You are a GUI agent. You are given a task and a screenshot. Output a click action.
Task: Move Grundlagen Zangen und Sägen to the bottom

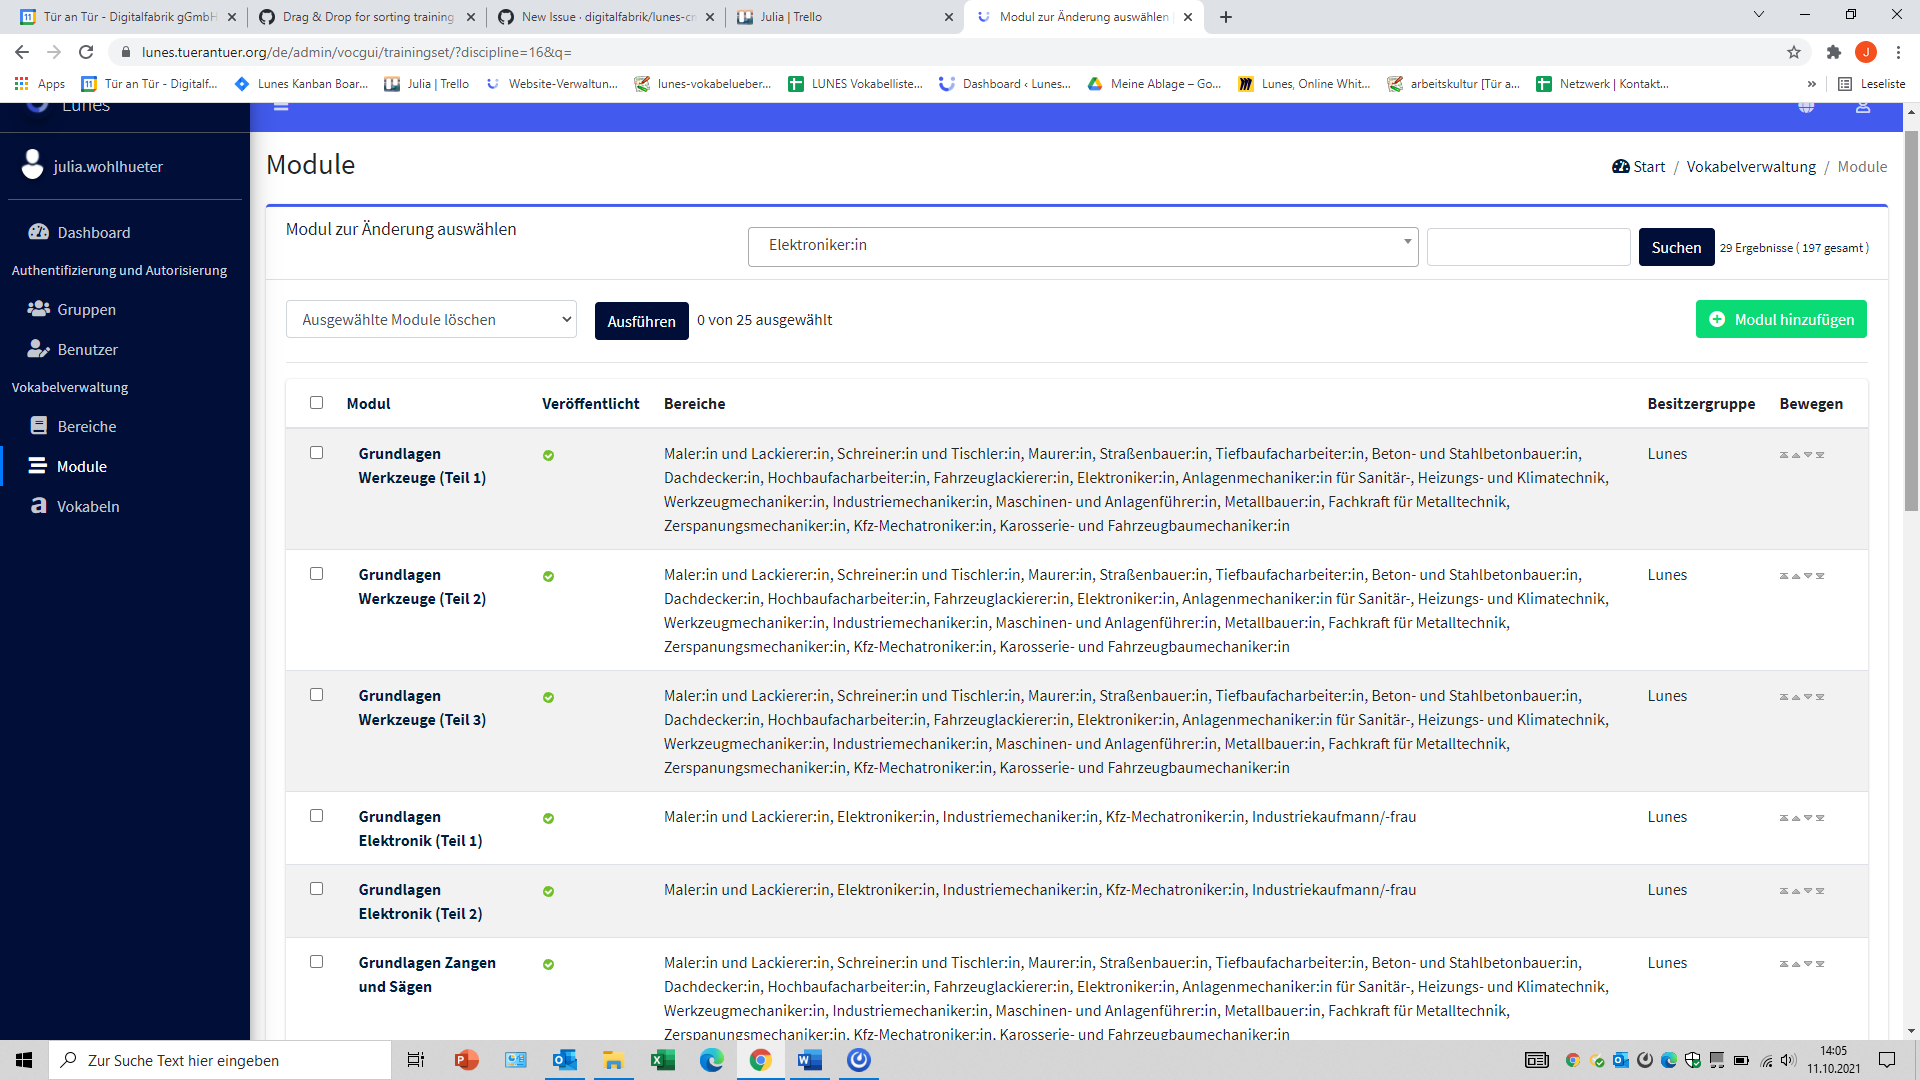[x=1820, y=963]
